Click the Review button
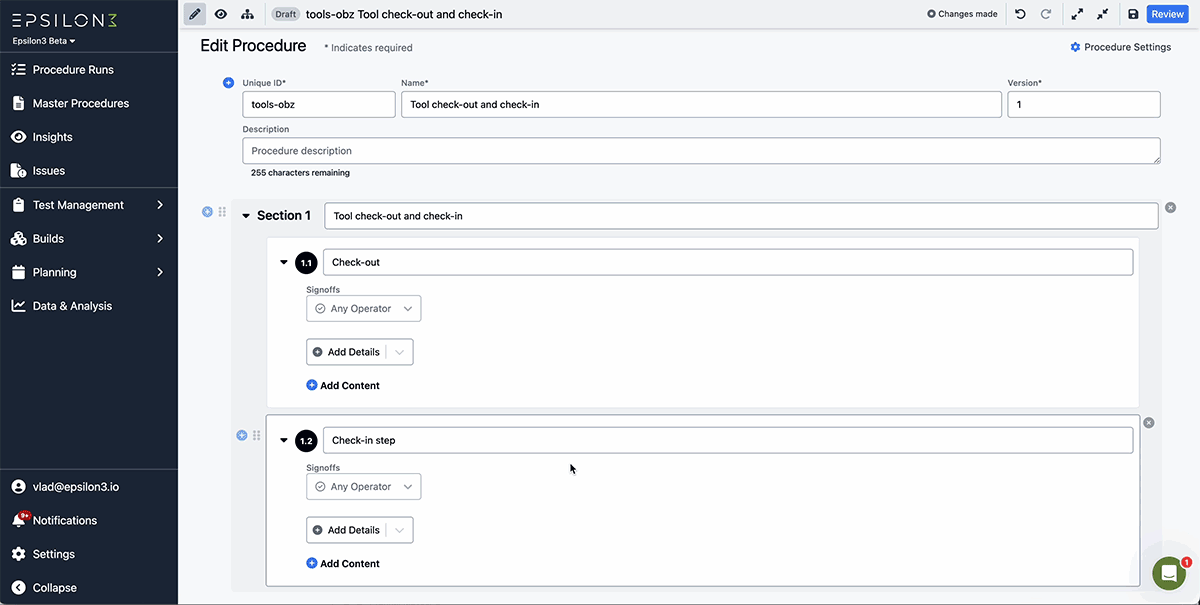Viewport: 1200px width, 605px height. click(1167, 14)
